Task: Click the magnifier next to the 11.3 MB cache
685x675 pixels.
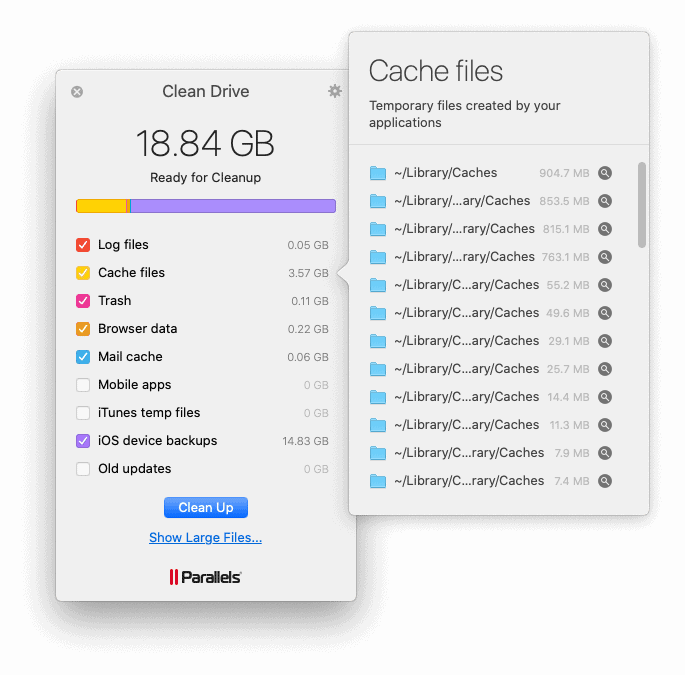Action: click(x=604, y=425)
